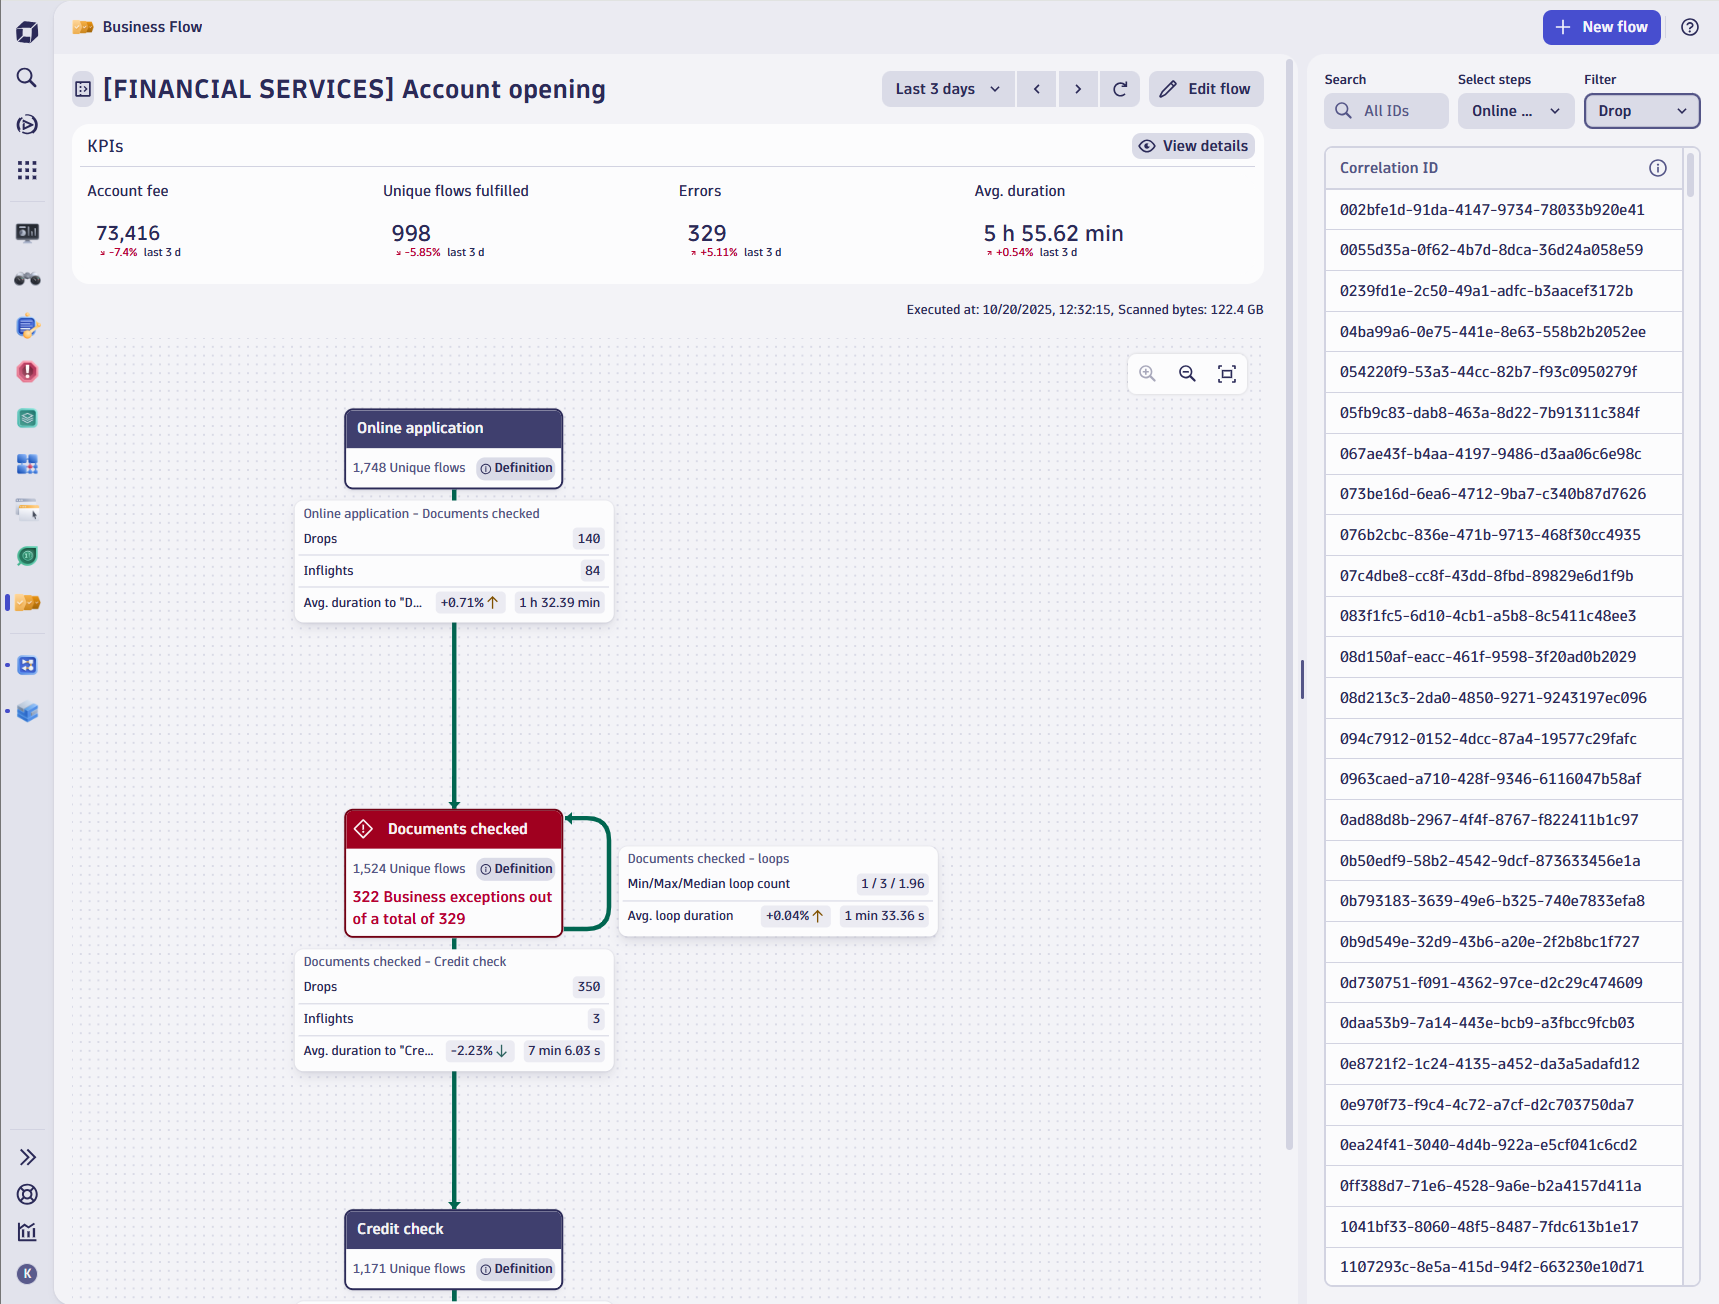Click Correlation ID info icon
The image size is (1719, 1304).
click(x=1657, y=168)
